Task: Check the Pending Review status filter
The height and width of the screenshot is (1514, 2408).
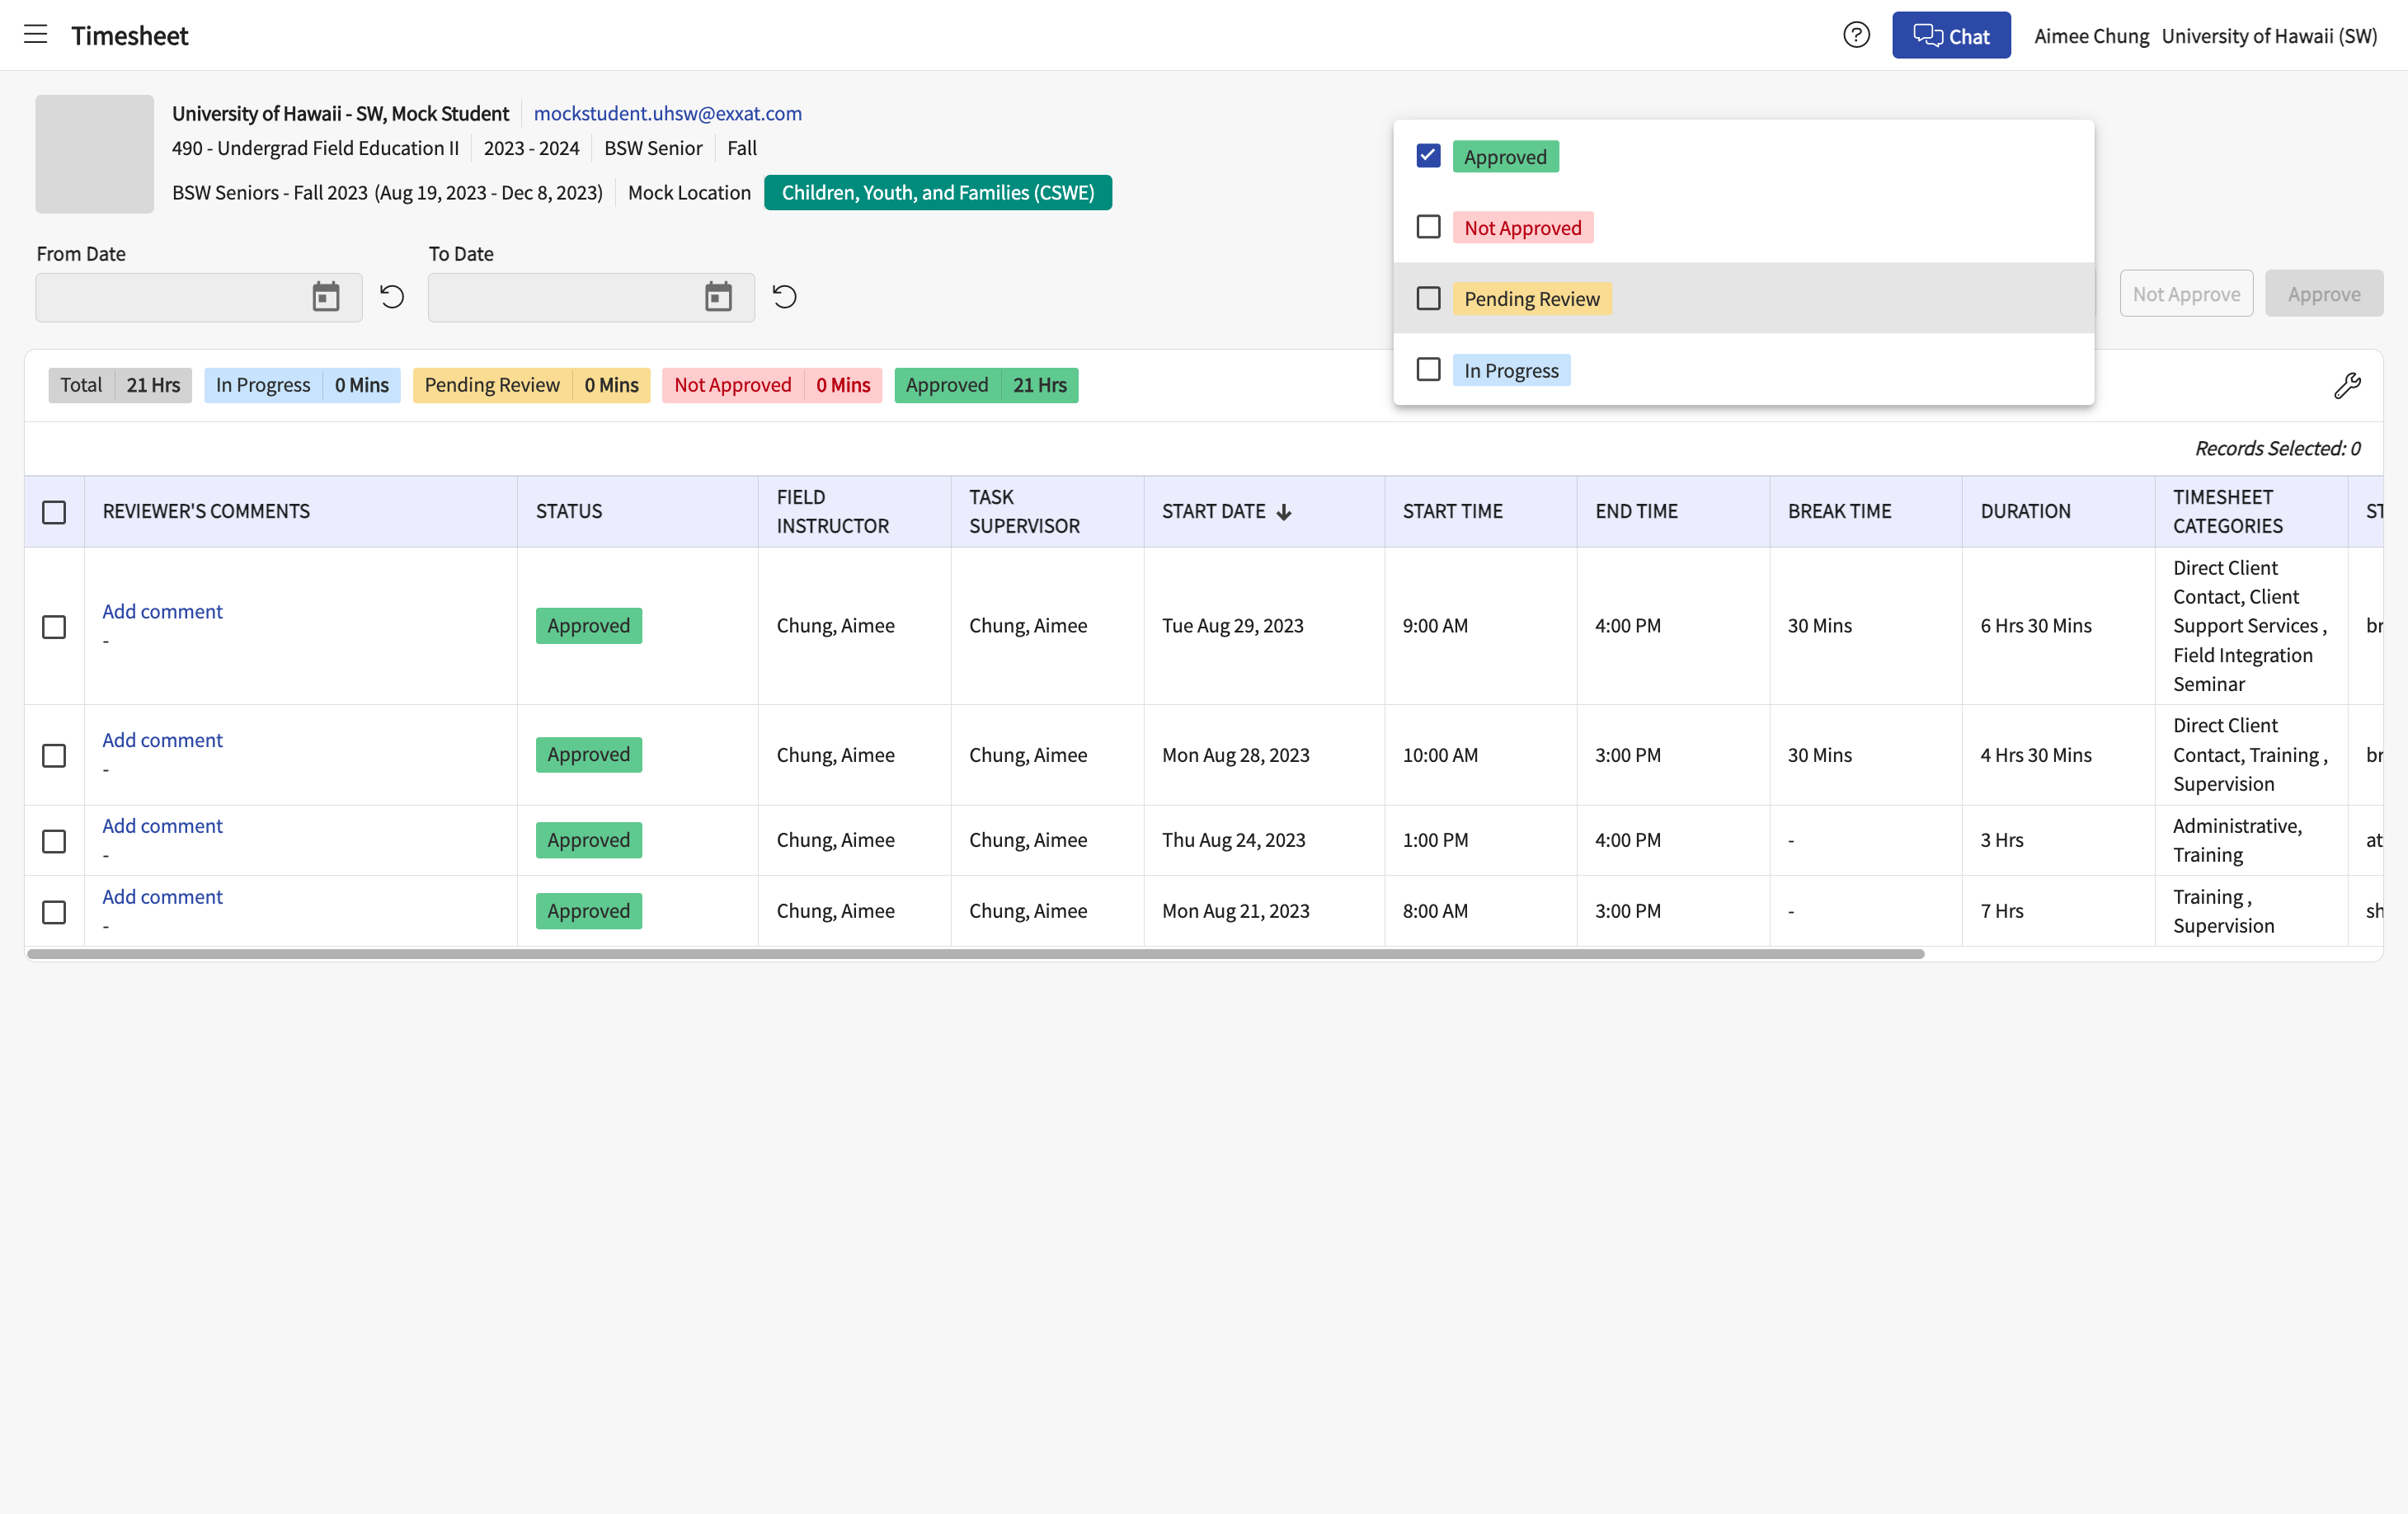Action: tap(1428, 298)
